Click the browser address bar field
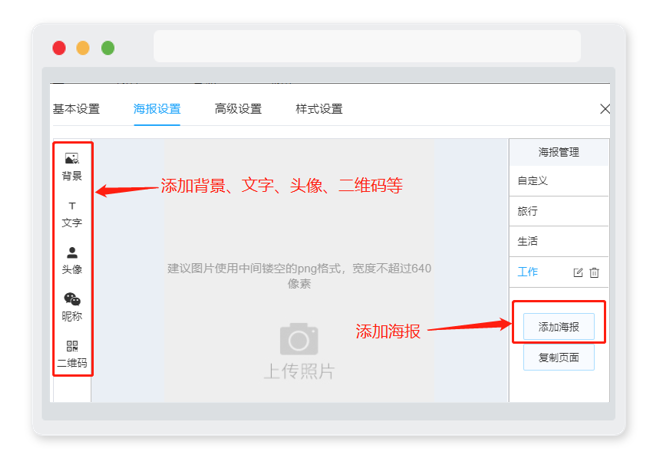660x462 pixels. (367, 46)
